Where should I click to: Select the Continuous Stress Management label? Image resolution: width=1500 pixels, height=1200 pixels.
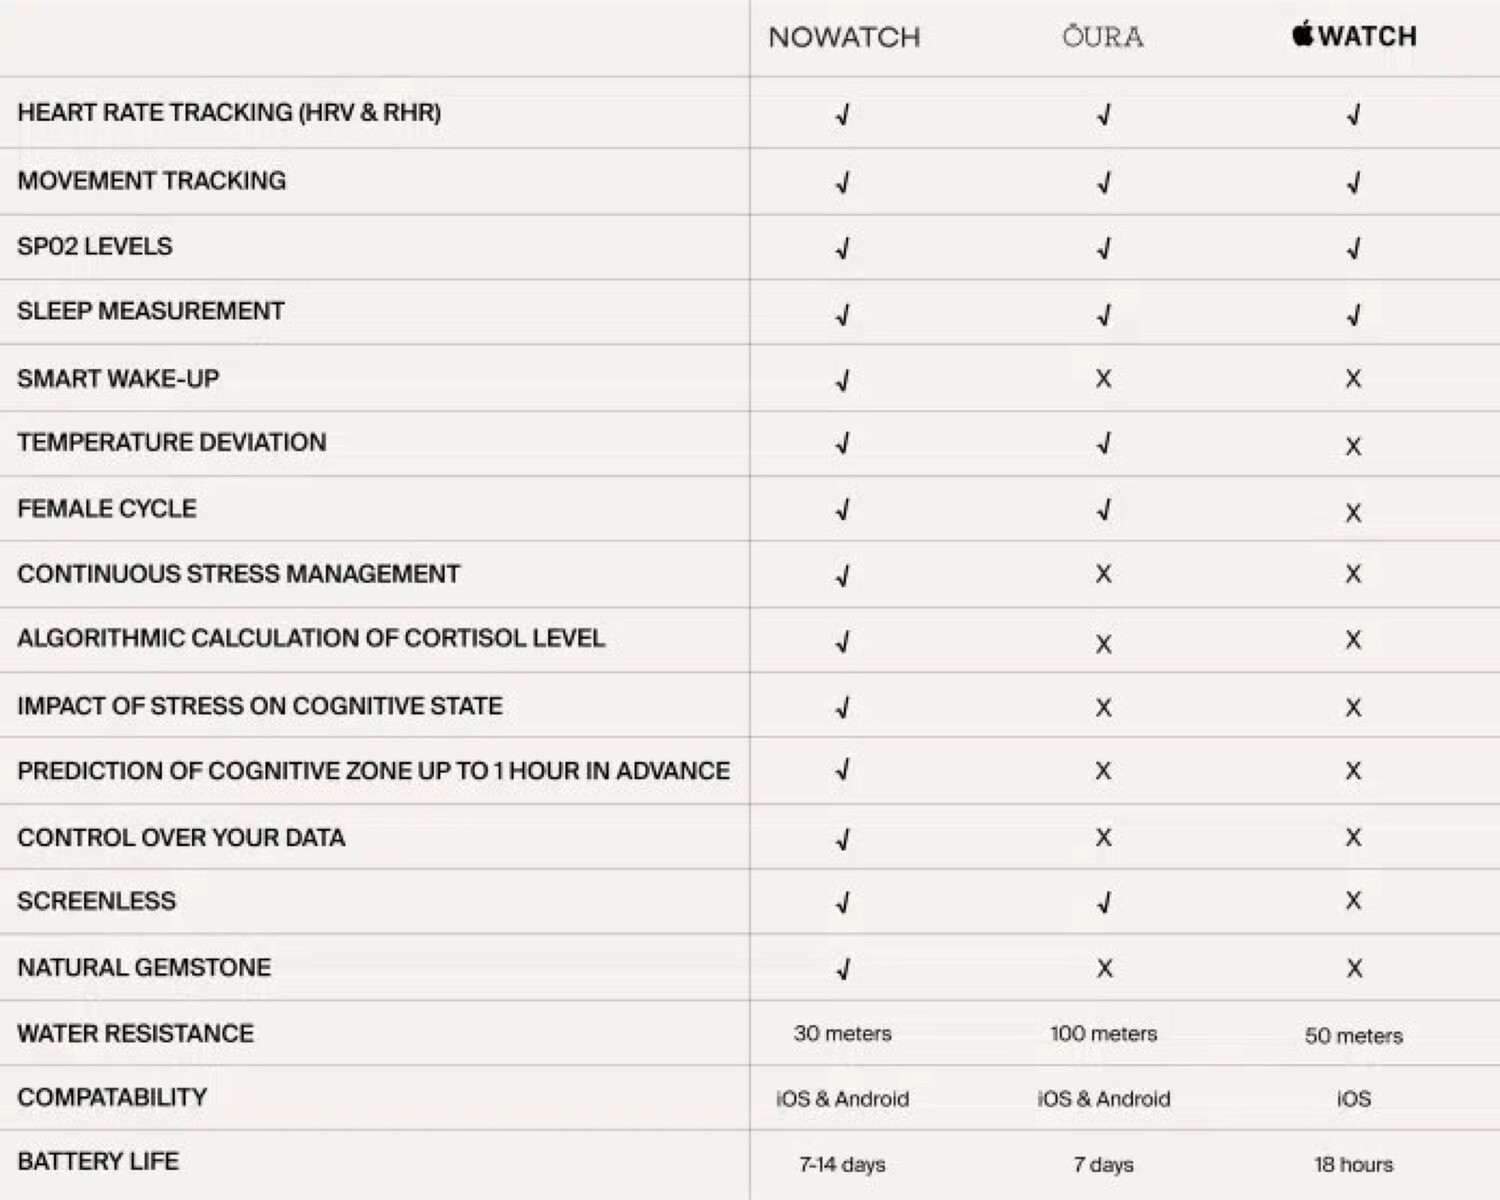tap(239, 574)
